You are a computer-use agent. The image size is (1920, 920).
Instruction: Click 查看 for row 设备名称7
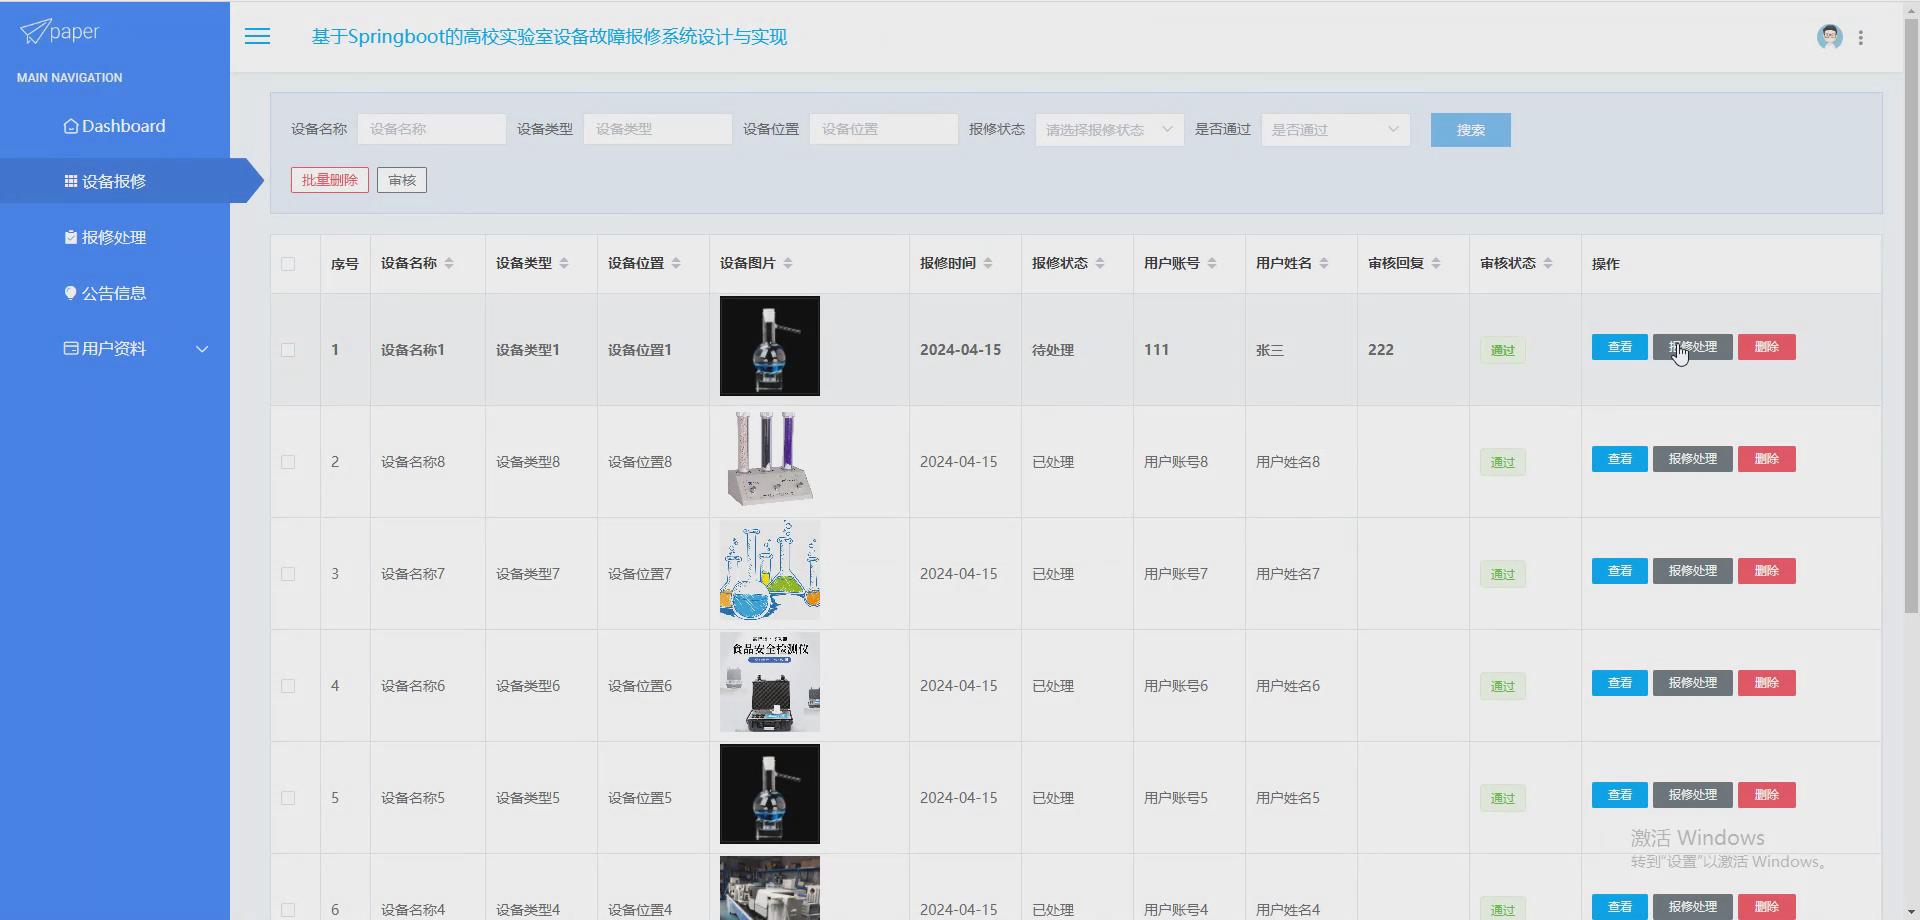[x=1620, y=571]
